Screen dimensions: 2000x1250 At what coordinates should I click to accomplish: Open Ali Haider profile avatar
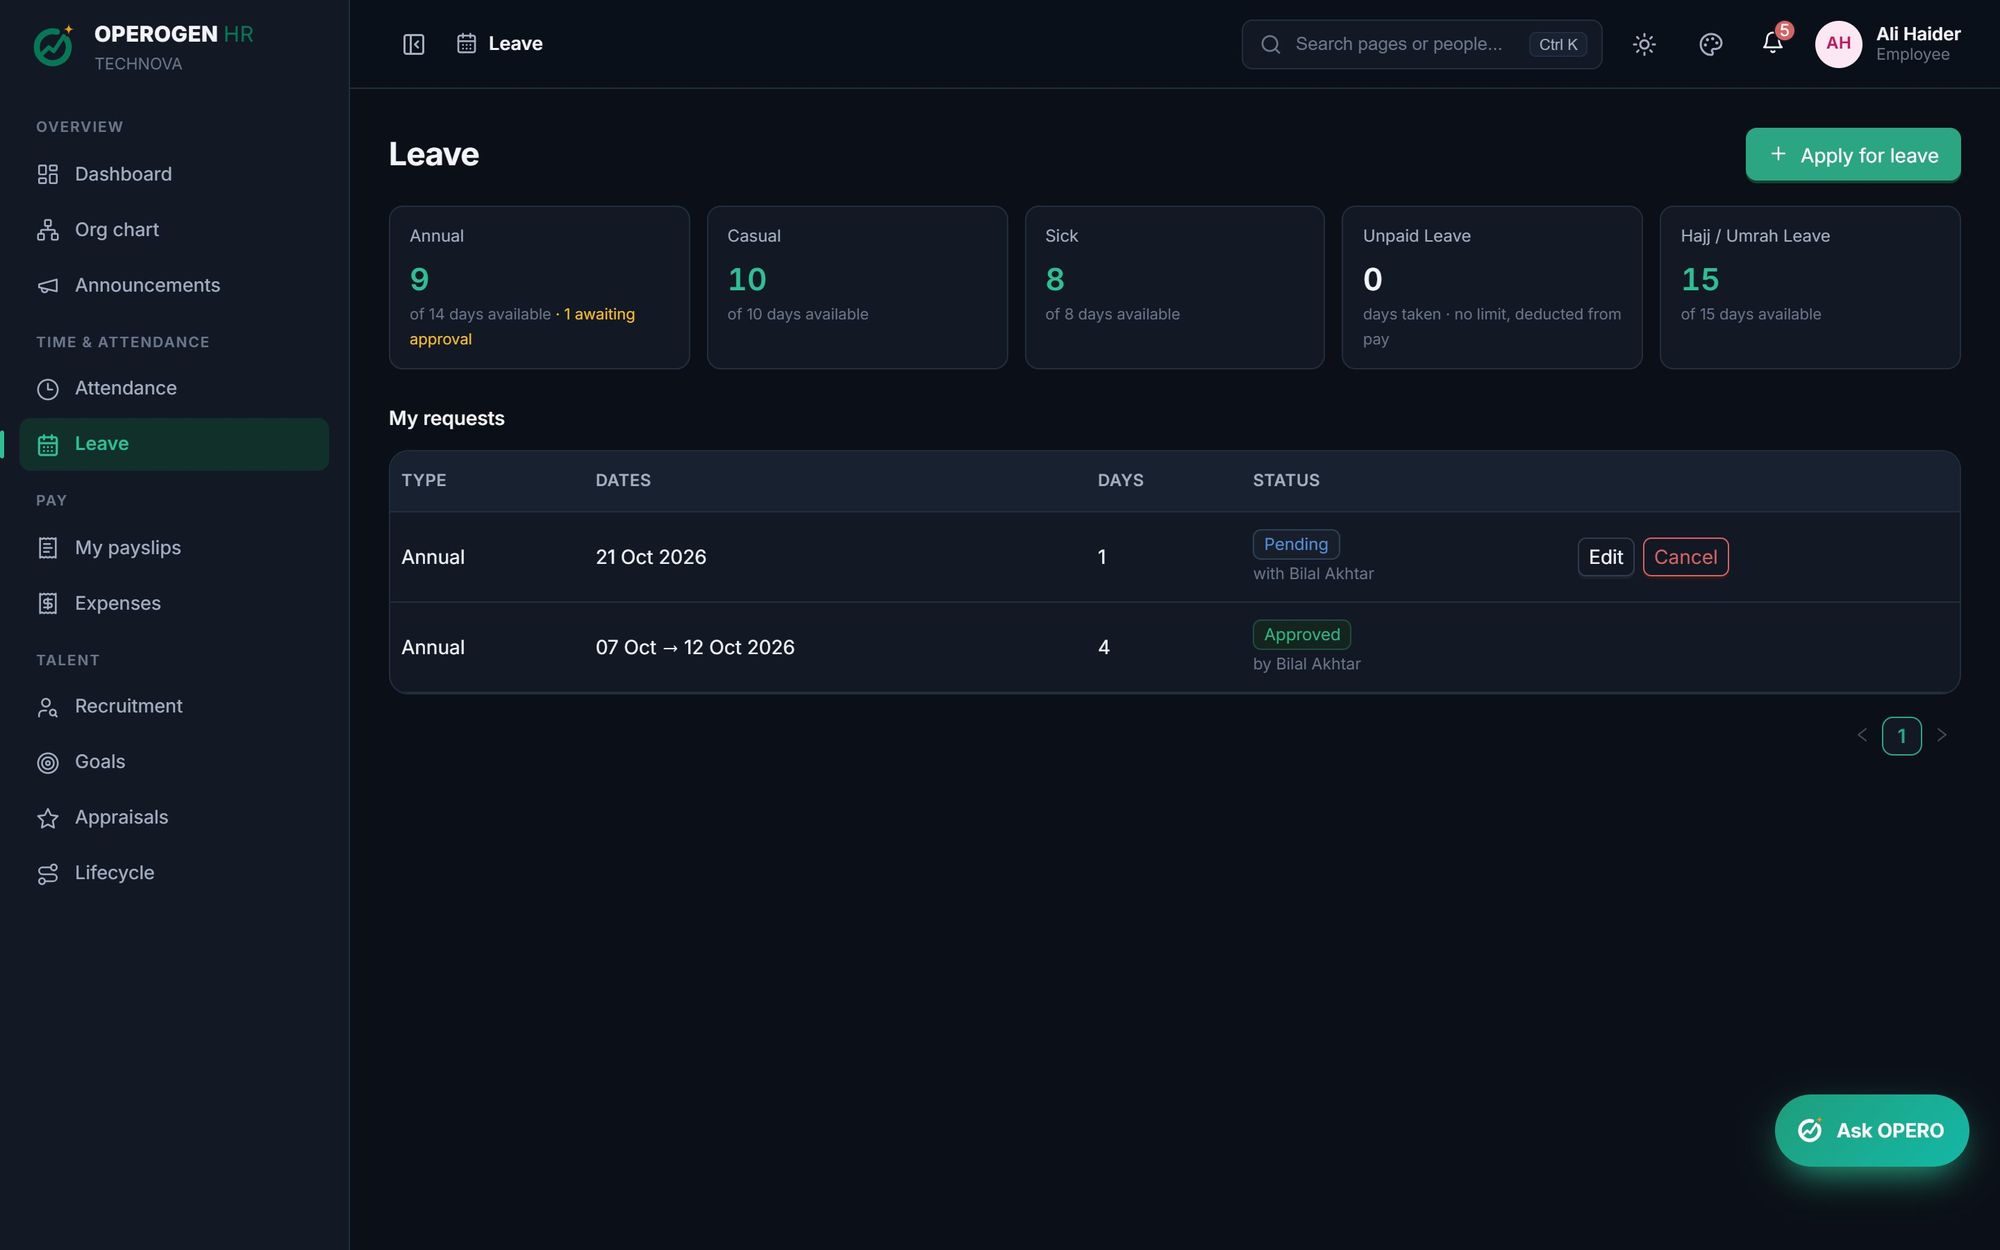point(1838,44)
